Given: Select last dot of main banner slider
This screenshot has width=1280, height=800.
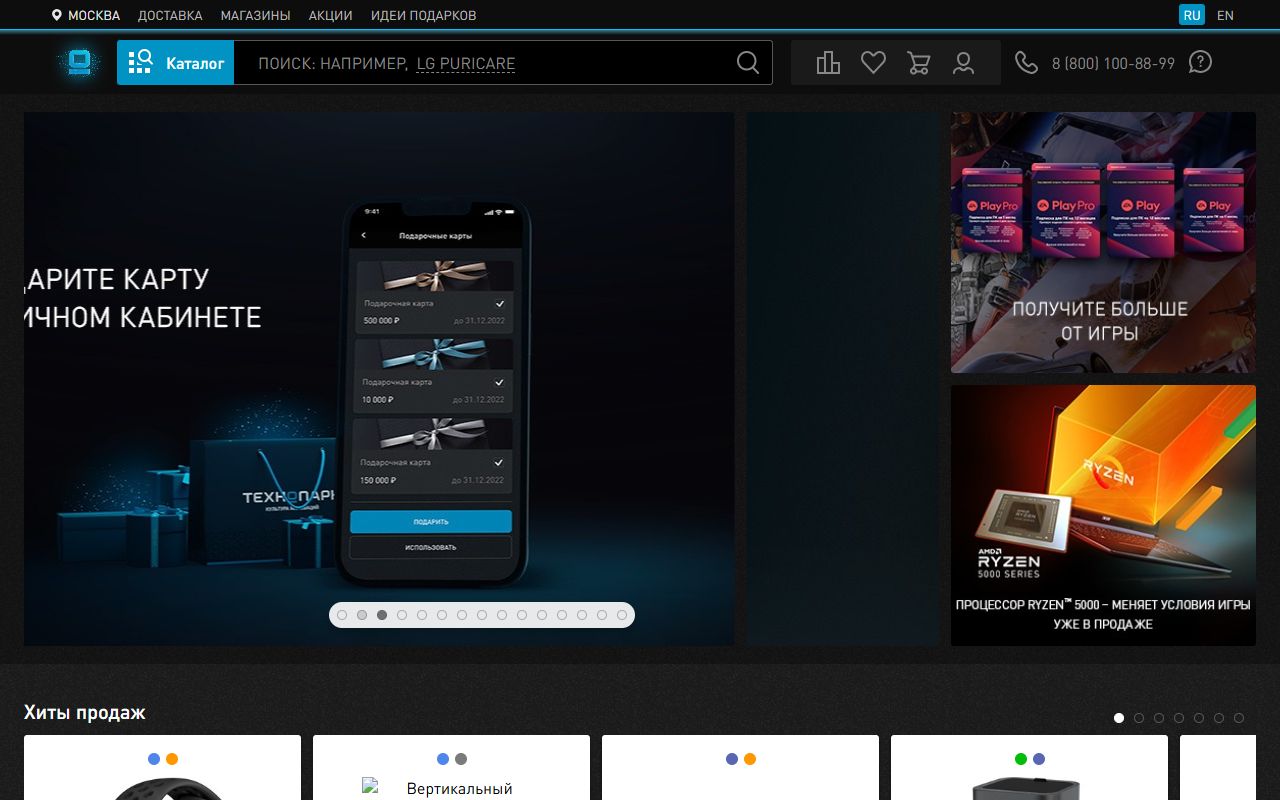Looking at the screenshot, I should click(x=622, y=615).
